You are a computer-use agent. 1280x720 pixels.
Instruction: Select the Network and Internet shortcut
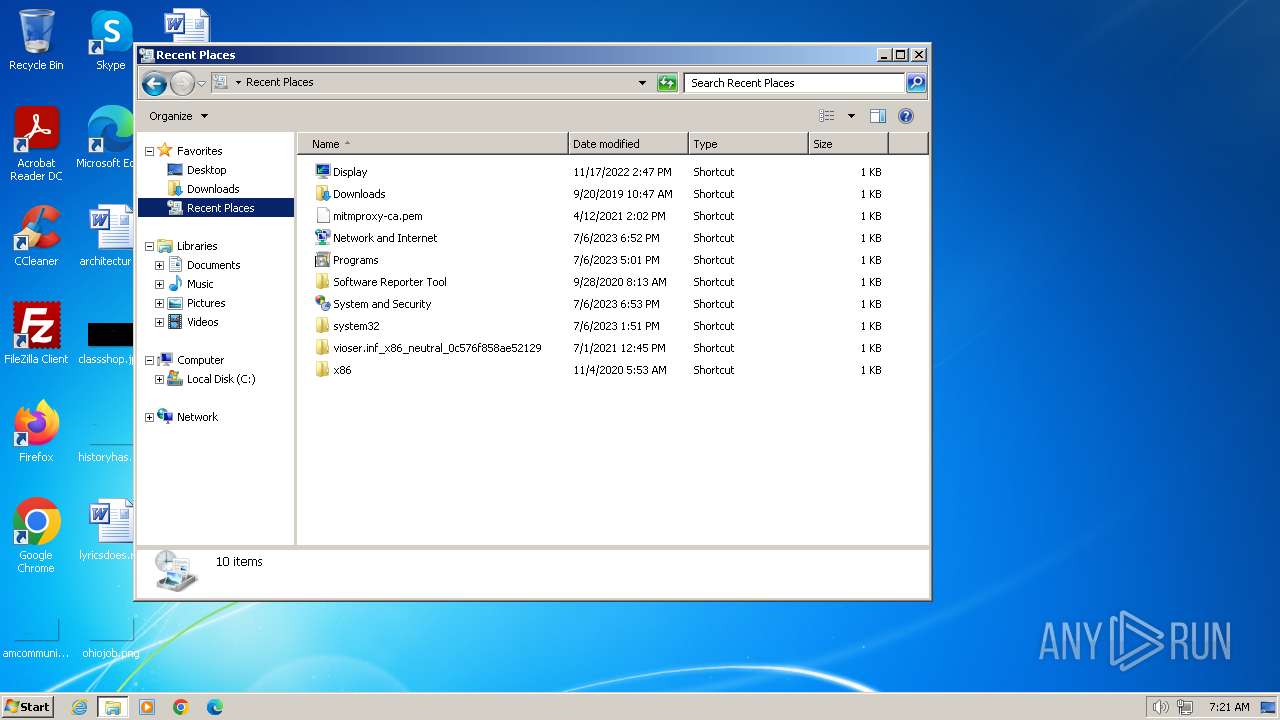click(385, 238)
